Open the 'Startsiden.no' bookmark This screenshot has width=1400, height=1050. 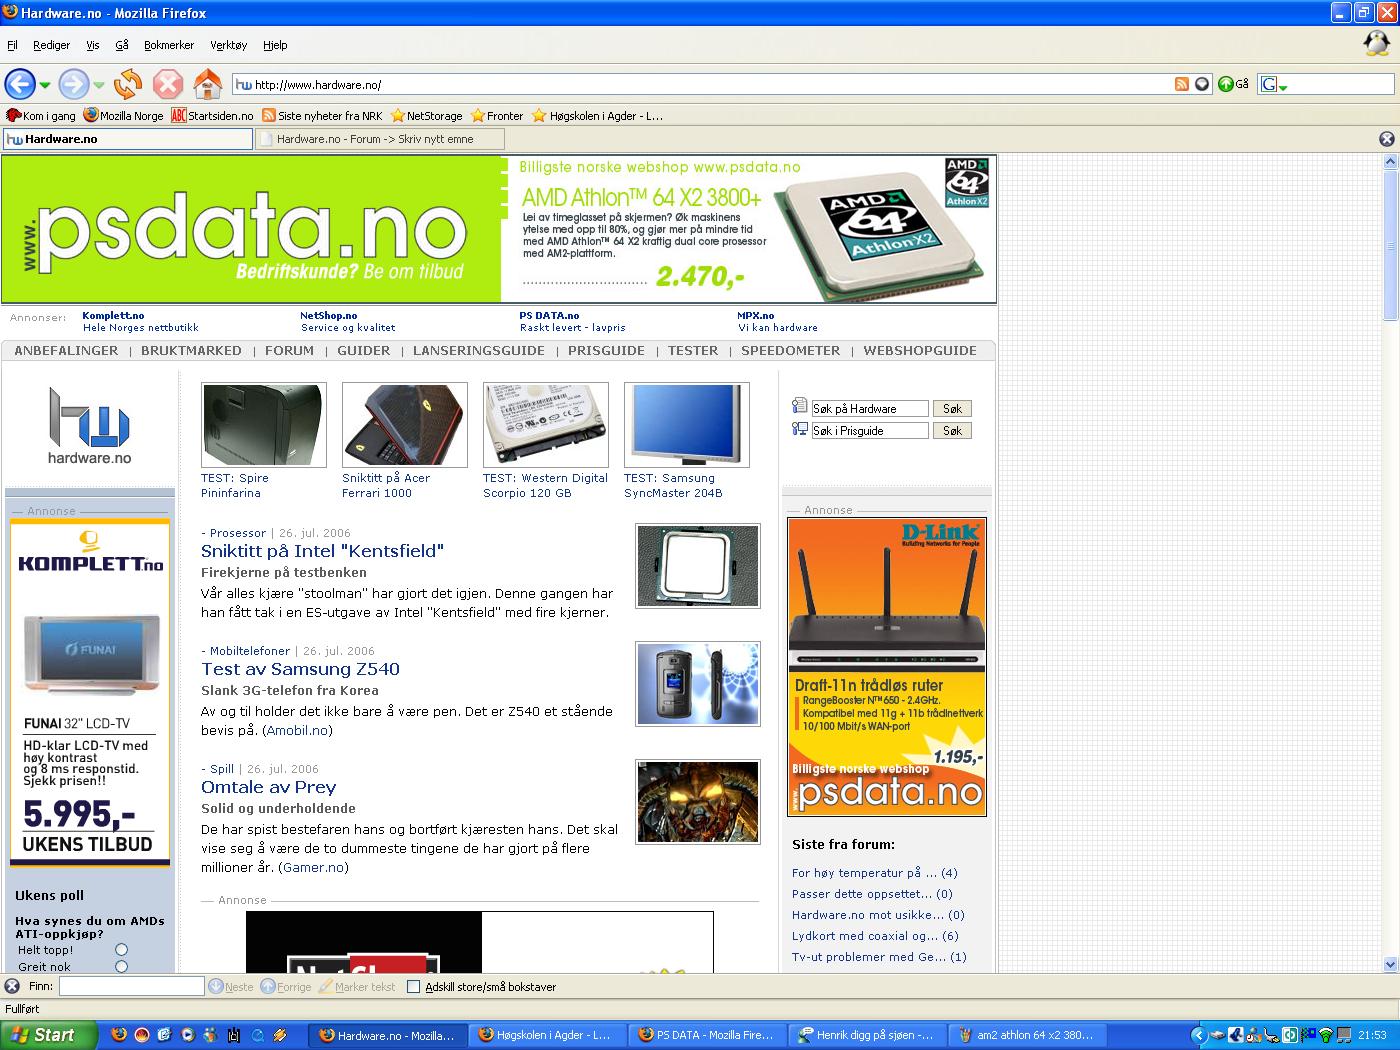(212, 115)
